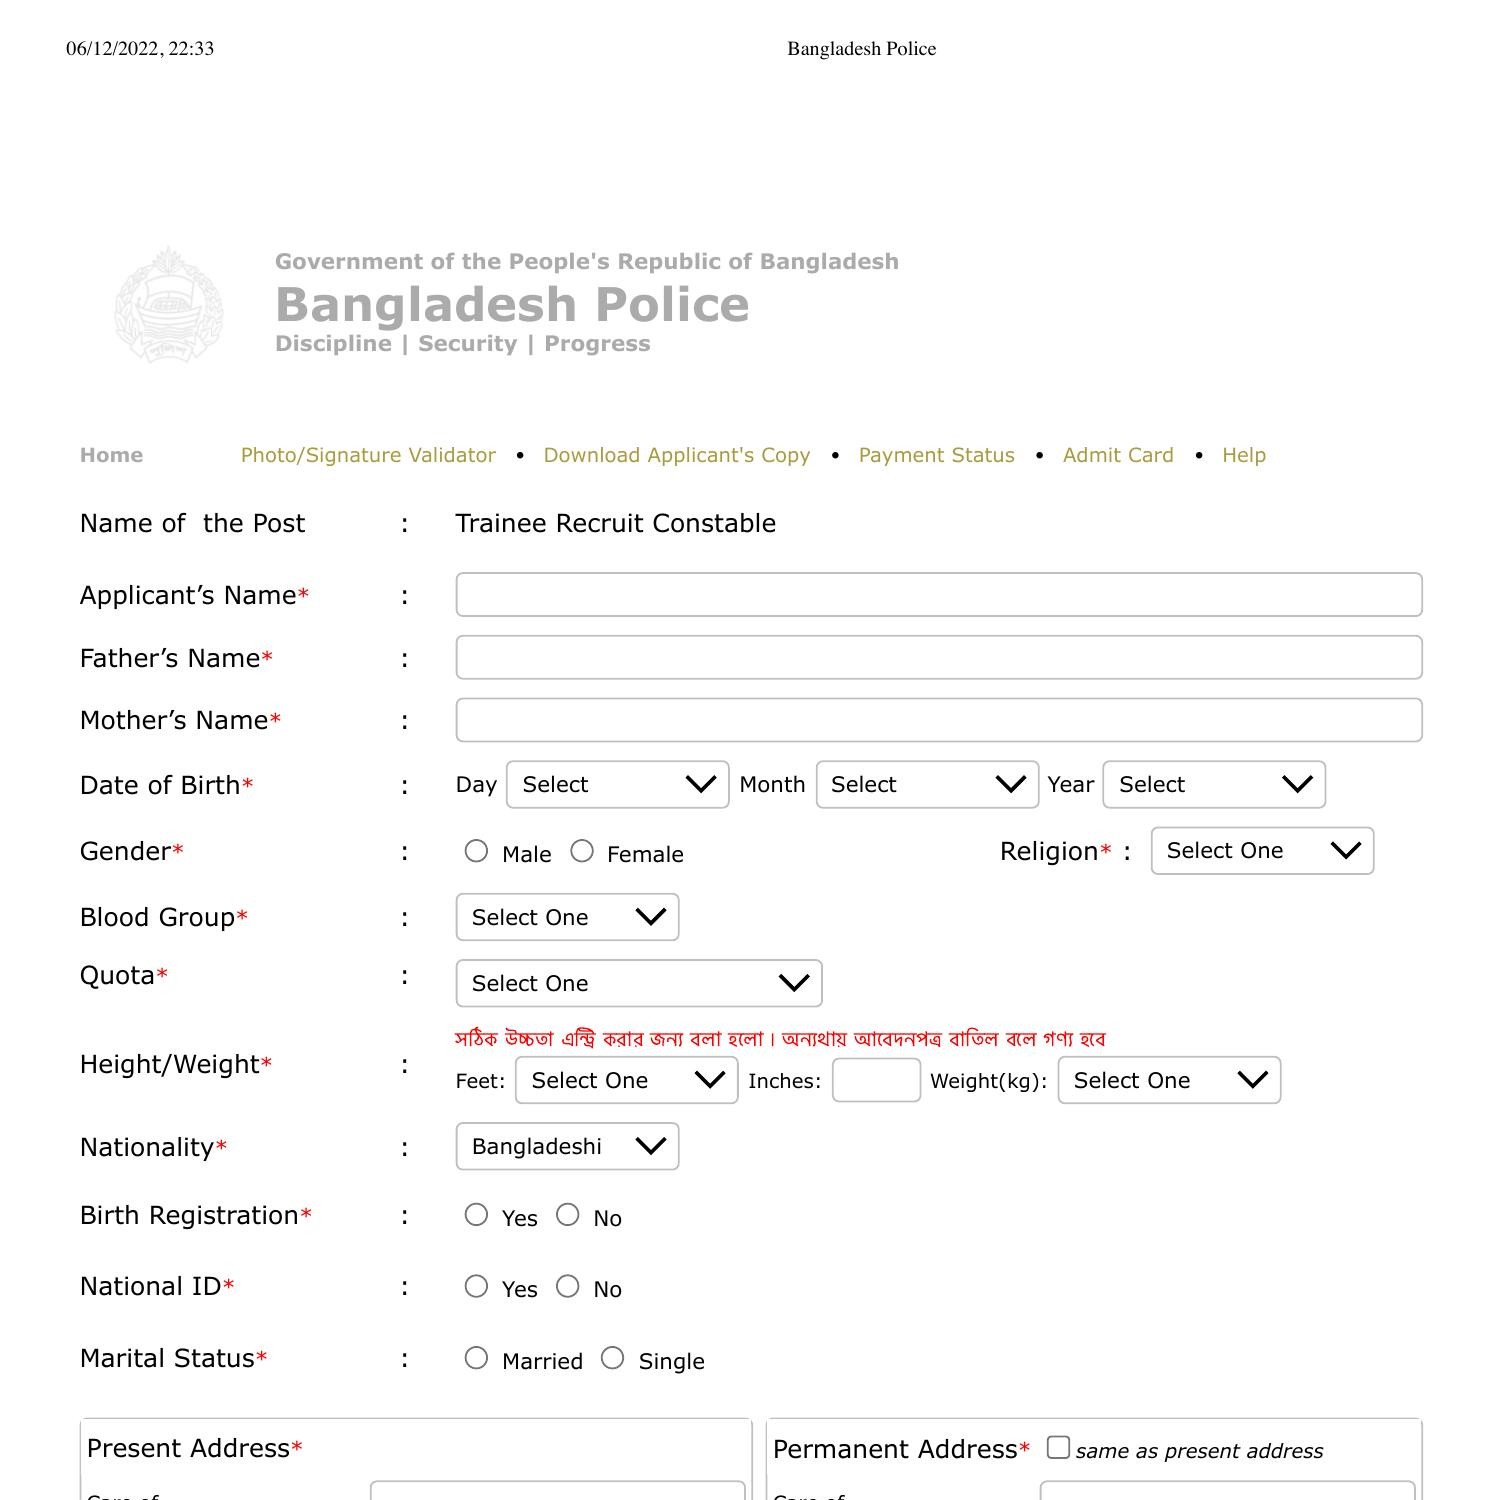Open the Feet dropdown under Height/Weight
This screenshot has height=1500, width=1500.
tap(626, 1080)
